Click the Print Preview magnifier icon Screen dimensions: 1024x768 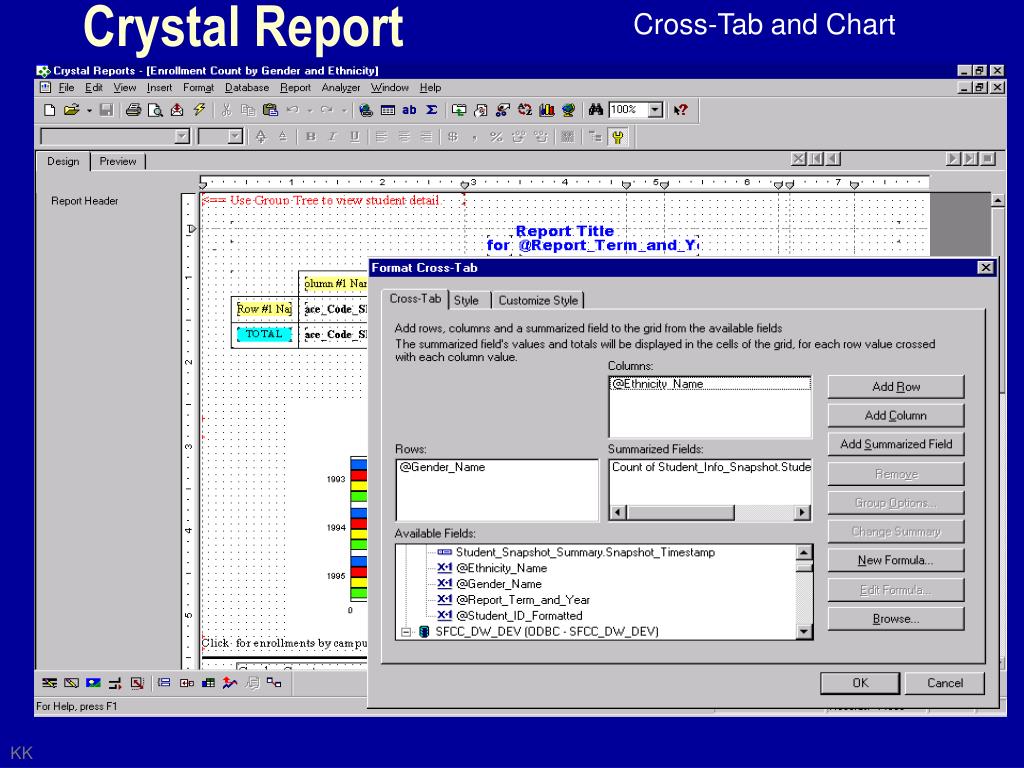155,110
